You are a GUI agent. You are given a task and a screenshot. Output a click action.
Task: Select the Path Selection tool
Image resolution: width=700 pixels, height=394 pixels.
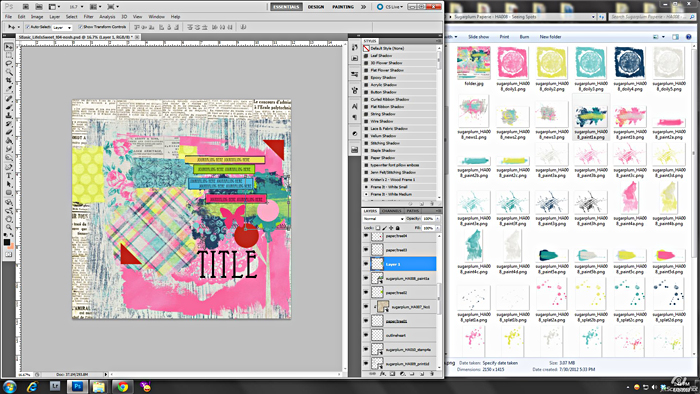pyautogui.click(x=8, y=184)
